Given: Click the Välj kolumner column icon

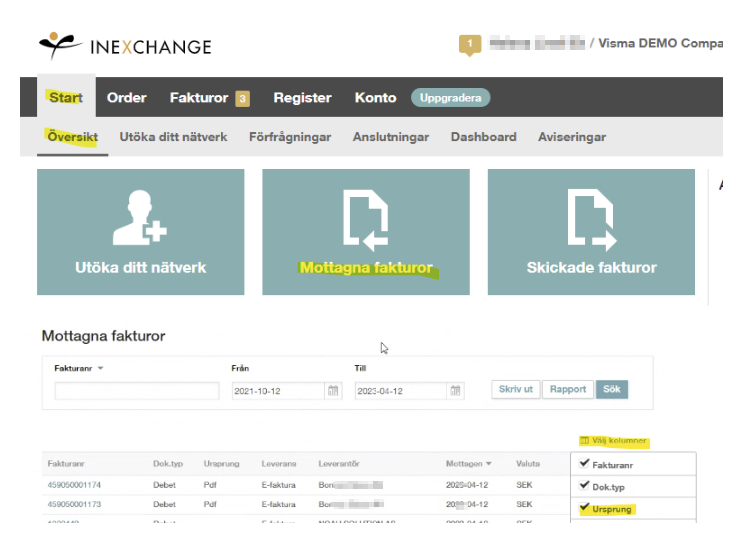Looking at the screenshot, I should pyautogui.click(x=585, y=440).
